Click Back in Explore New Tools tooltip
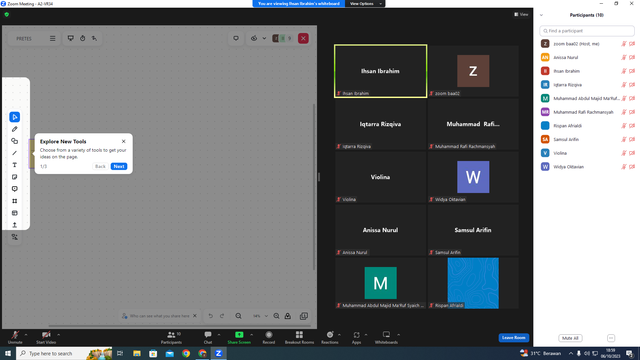The image size is (640, 360). (100, 167)
